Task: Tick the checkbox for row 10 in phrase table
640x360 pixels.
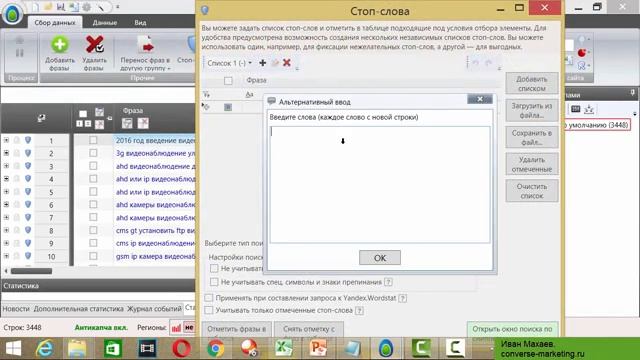Action: click(93, 256)
